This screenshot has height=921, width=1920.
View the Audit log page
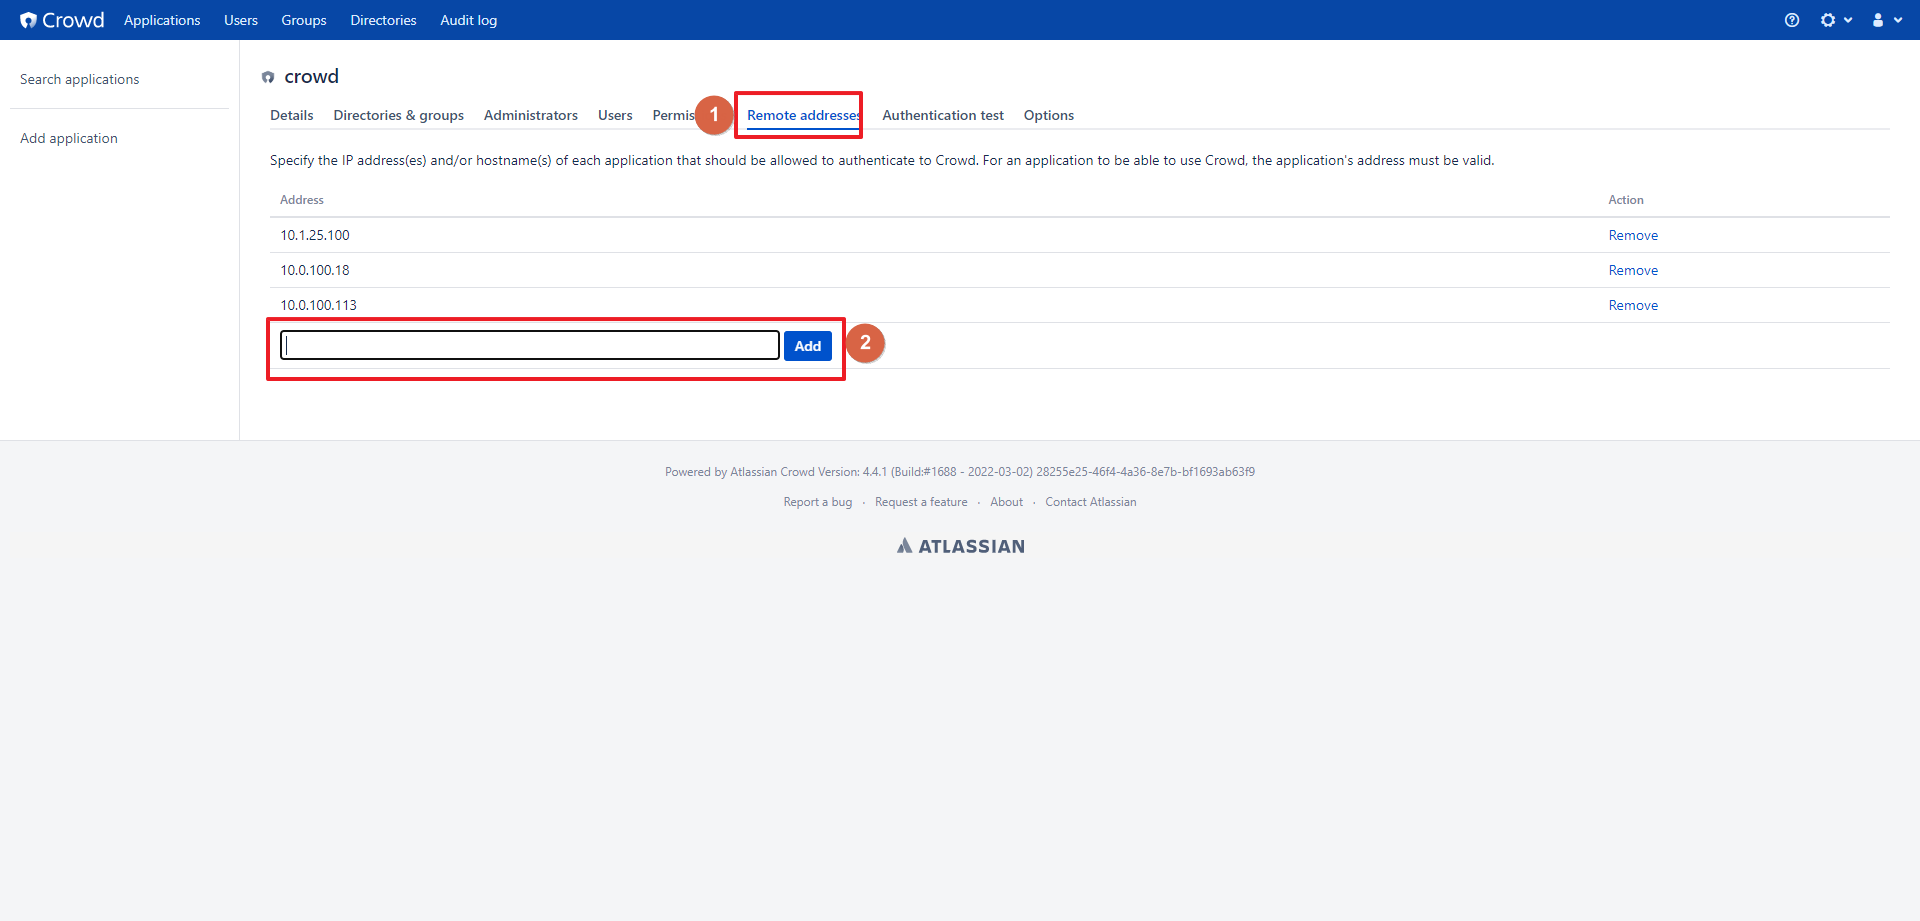[468, 20]
